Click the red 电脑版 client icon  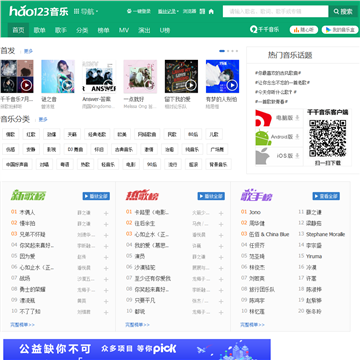pos(264,118)
